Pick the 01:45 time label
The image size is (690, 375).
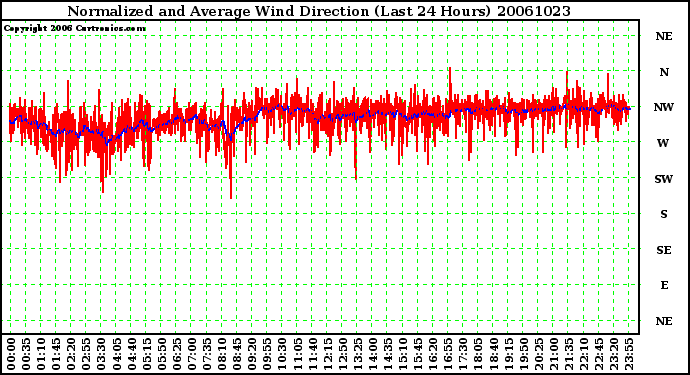[56, 354]
